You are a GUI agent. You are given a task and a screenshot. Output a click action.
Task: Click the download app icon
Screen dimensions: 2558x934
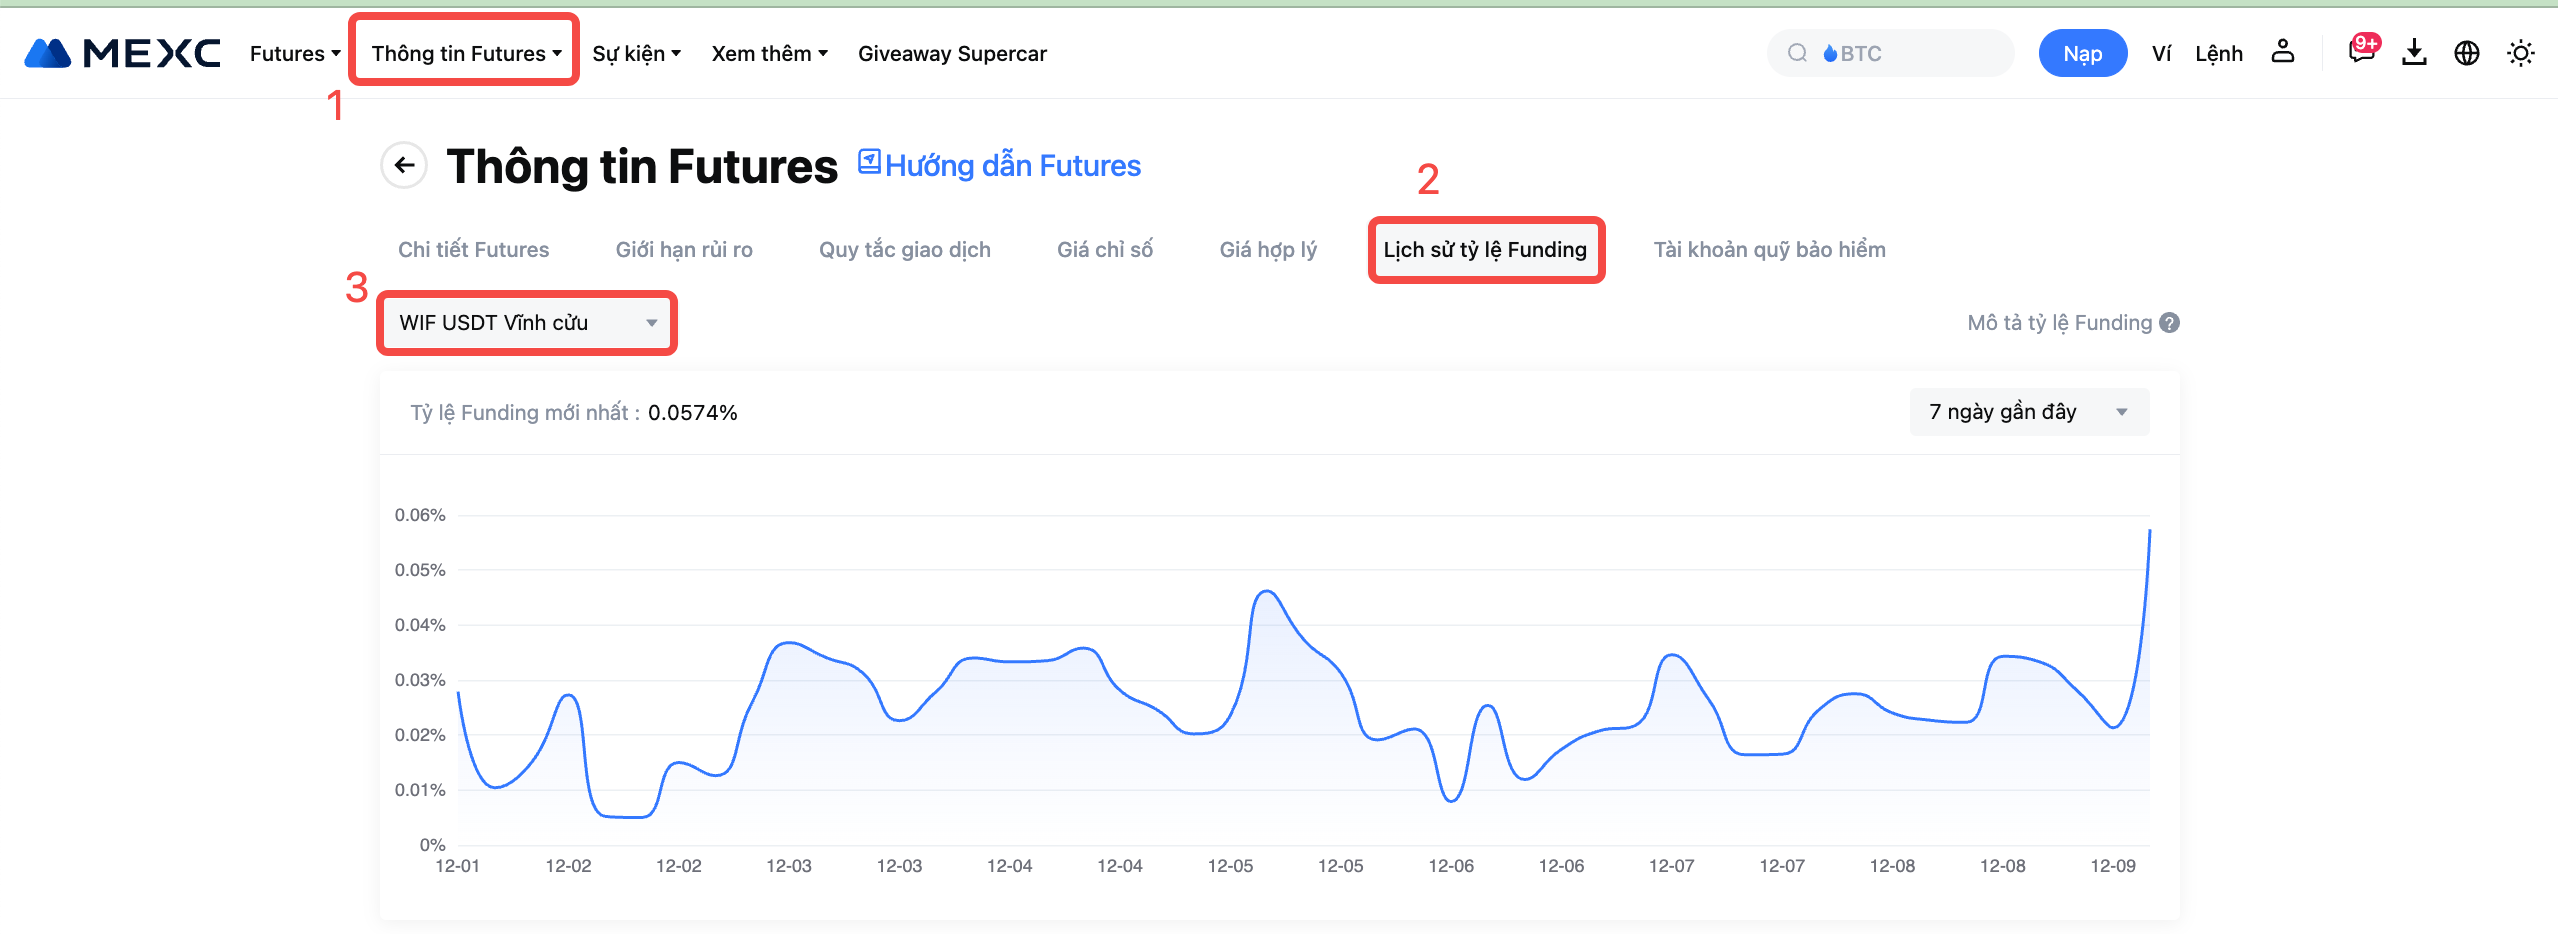point(2414,53)
